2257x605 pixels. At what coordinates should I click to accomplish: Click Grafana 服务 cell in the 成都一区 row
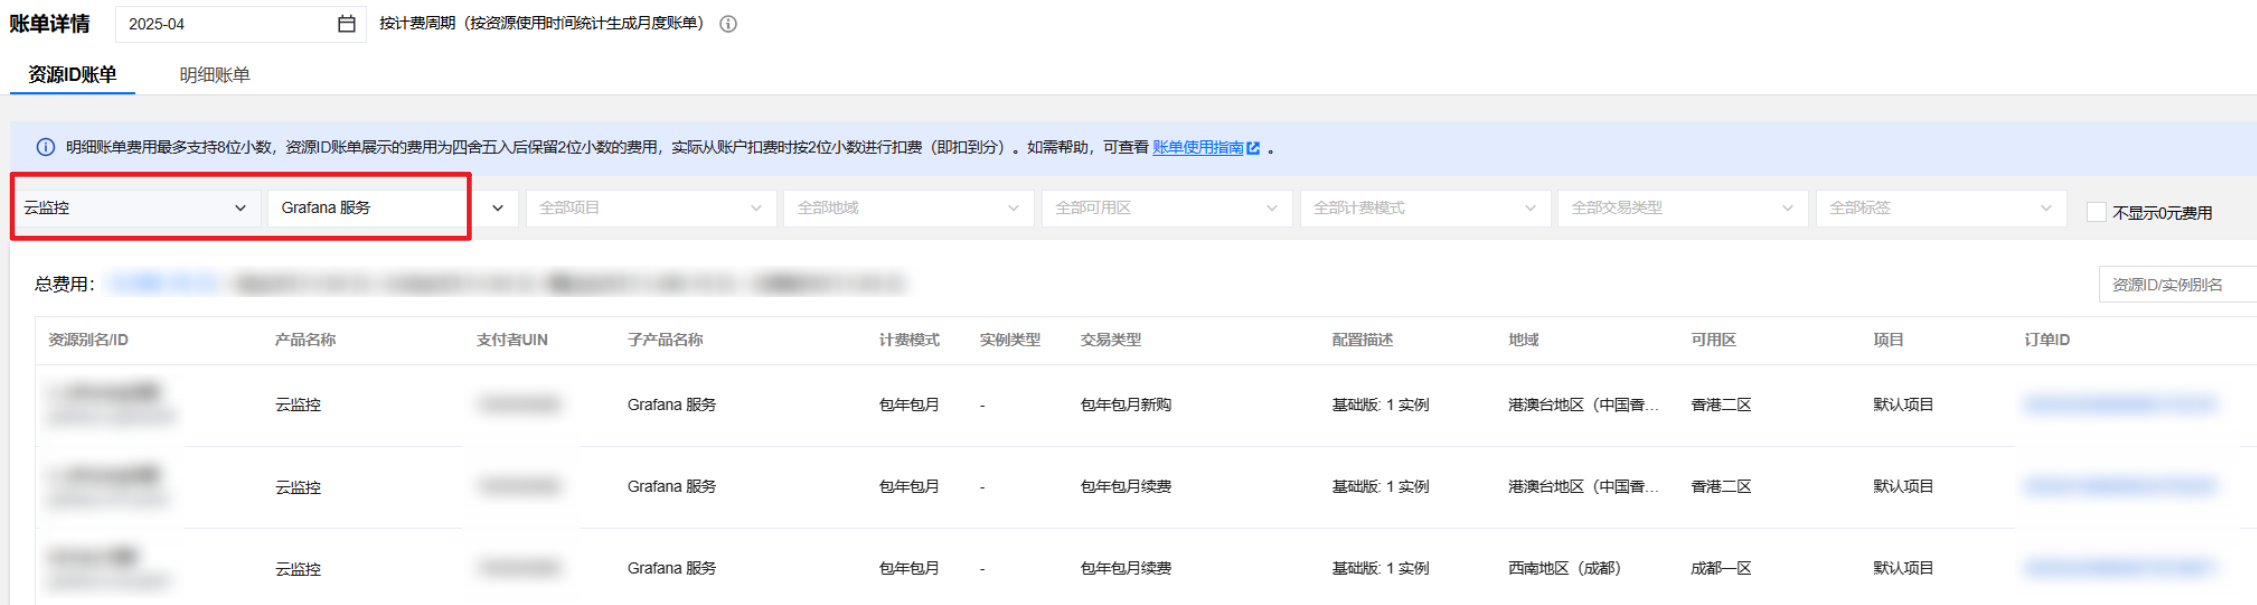point(671,568)
